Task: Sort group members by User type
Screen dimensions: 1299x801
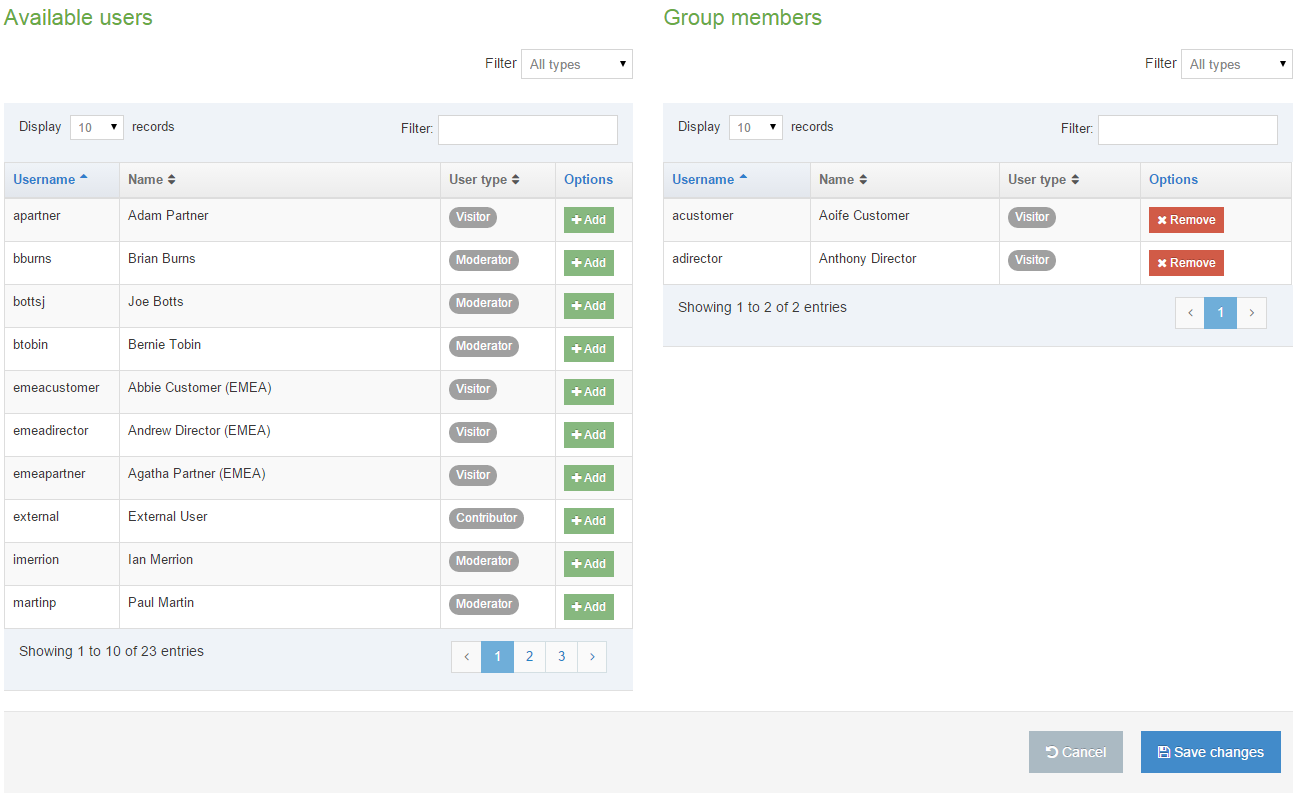Action: (1043, 180)
